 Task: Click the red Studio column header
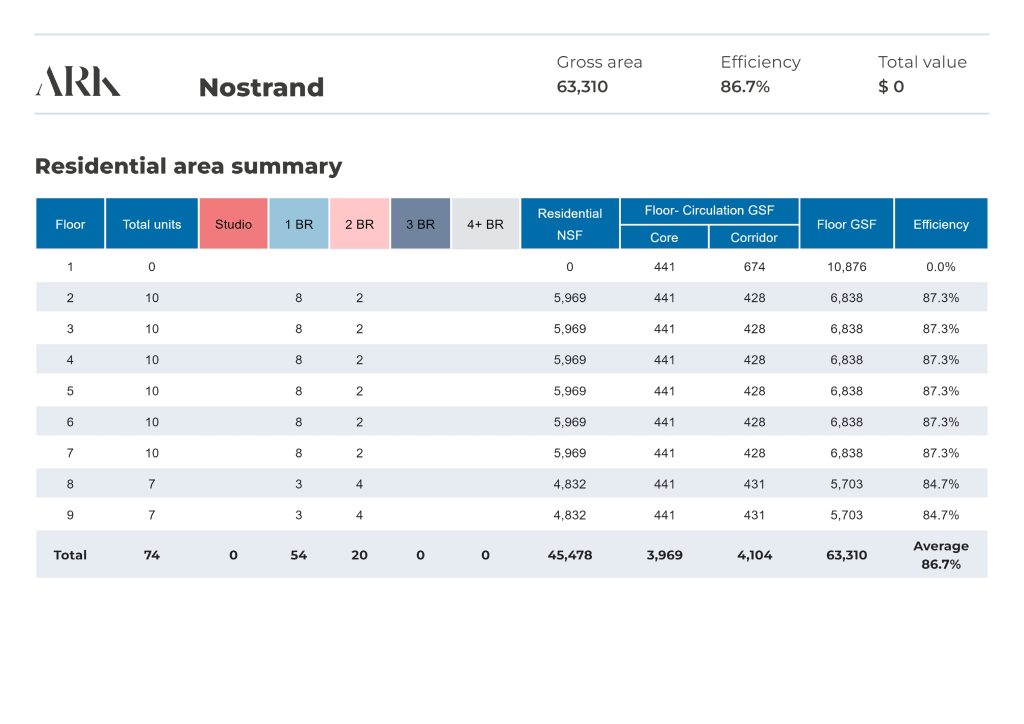(x=233, y=224)
